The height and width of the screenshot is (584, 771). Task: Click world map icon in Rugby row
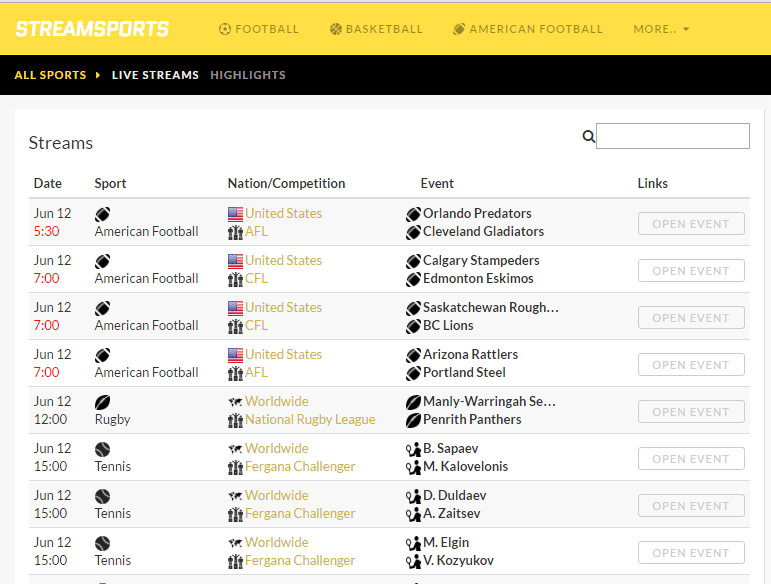coord(236,402)
